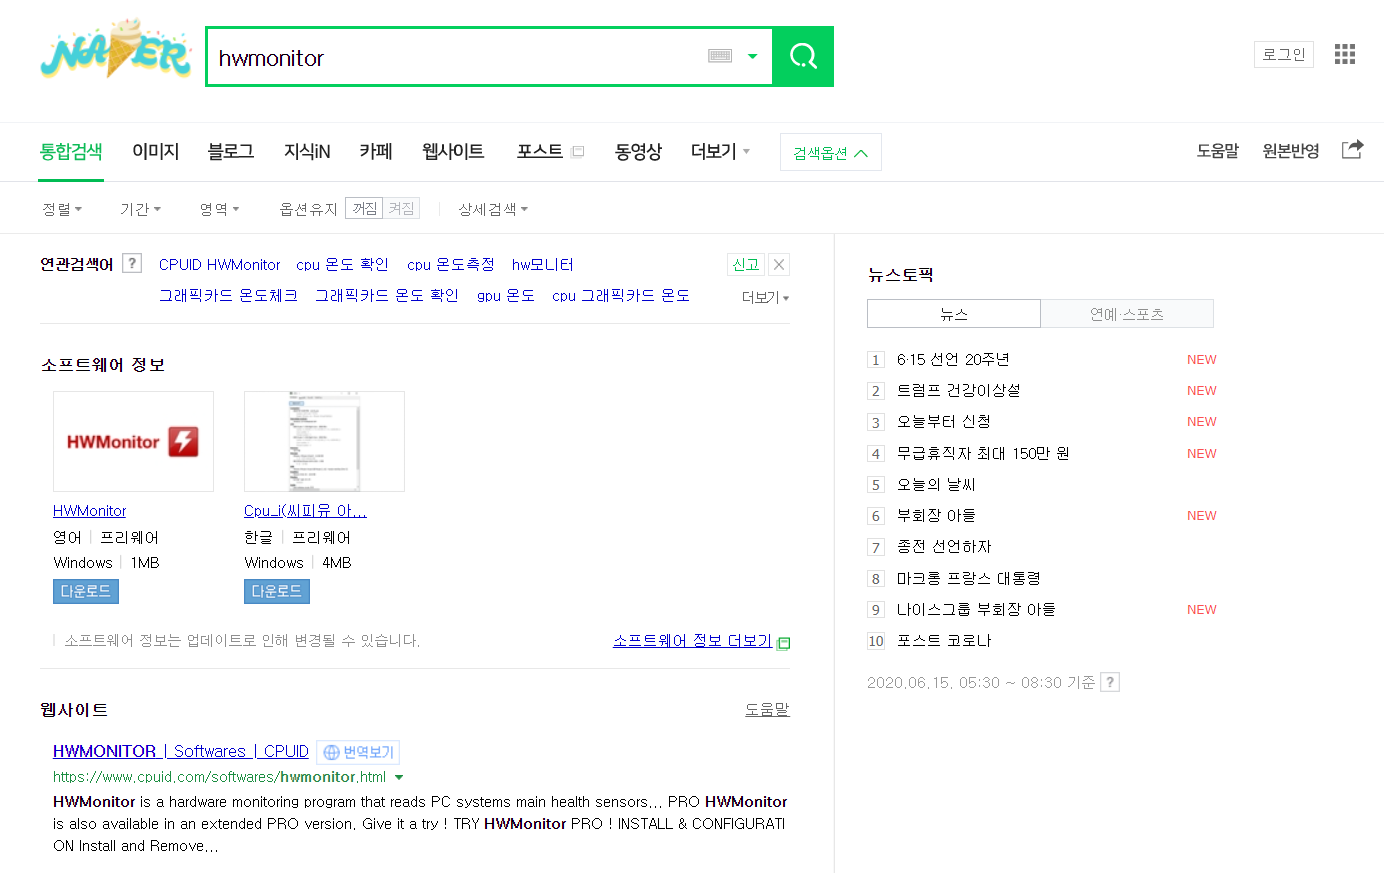The height and width of the screenshot is (873, 1384).
Task: Click news topic 오늘의 날씨
Action: click(936, 484)
